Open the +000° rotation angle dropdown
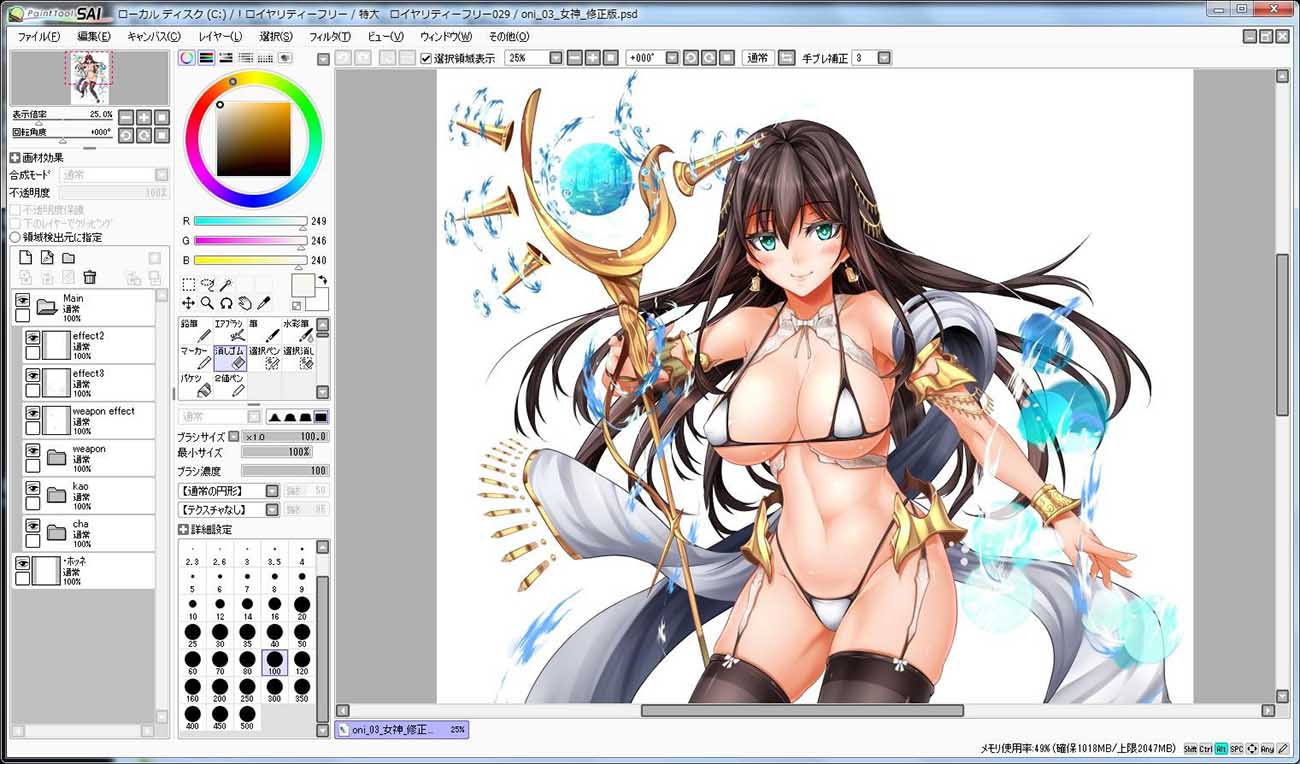 coord(672,58)
